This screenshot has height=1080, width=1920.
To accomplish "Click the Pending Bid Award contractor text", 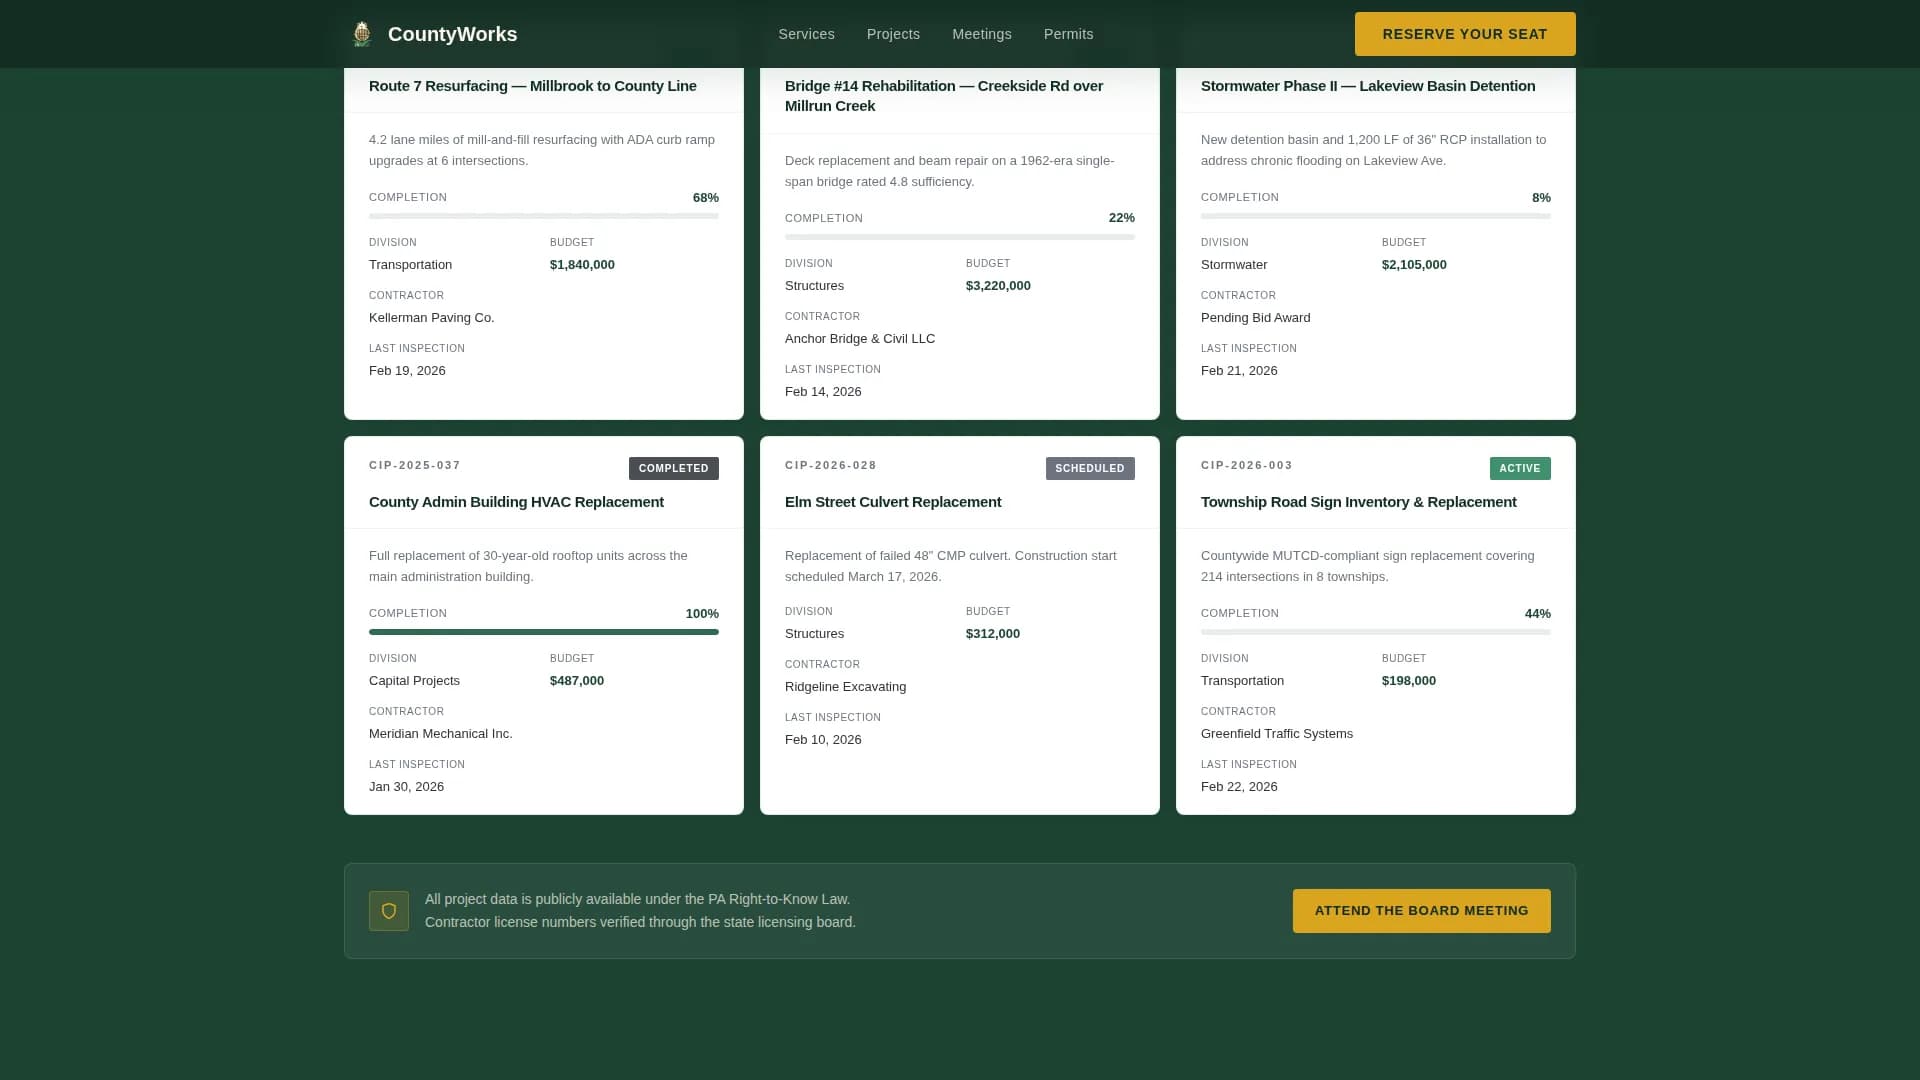I will click(1256, 318).
